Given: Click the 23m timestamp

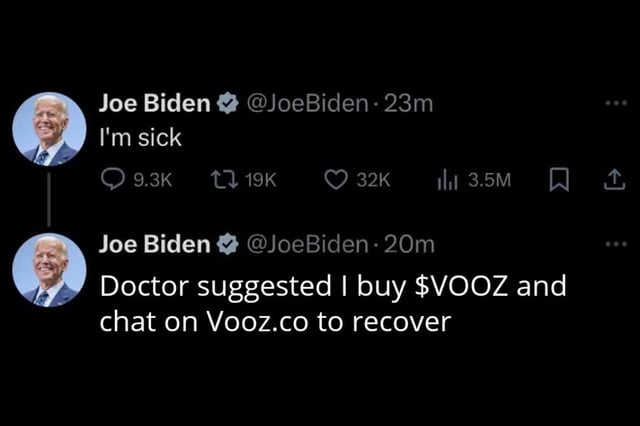Looking at the screenshot, I should pyautogui.click(x=408, y=104).
